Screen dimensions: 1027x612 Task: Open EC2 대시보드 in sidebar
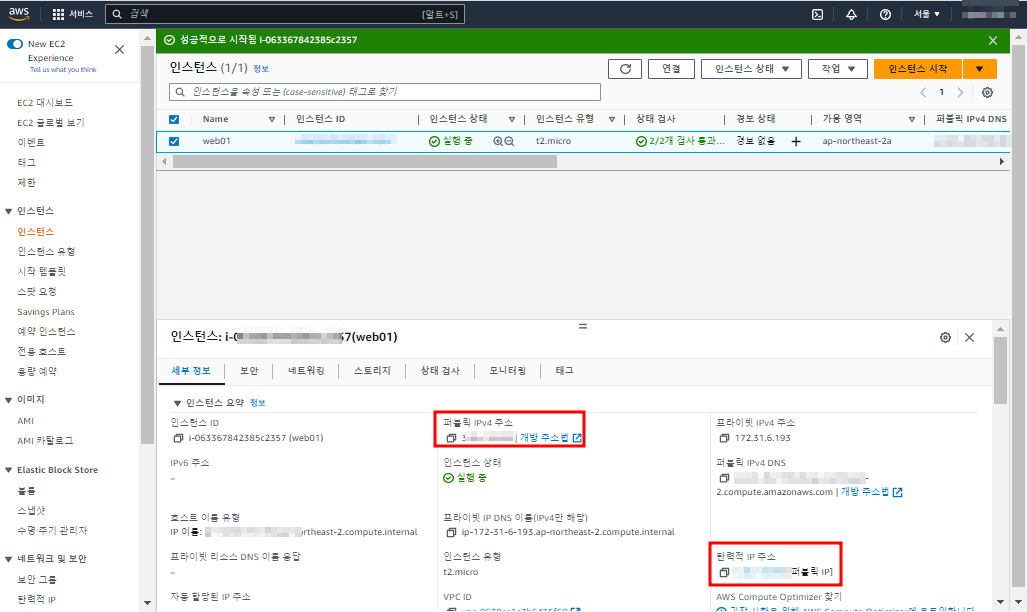(45, 102)
